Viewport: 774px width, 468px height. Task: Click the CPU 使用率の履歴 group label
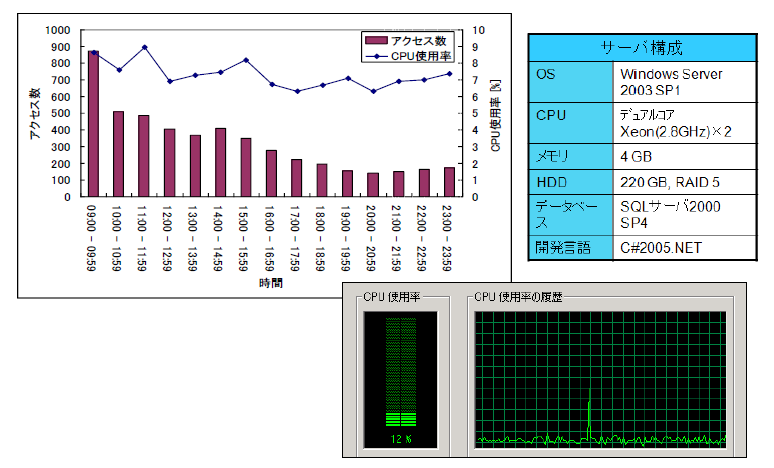click(x=518, y=297)
